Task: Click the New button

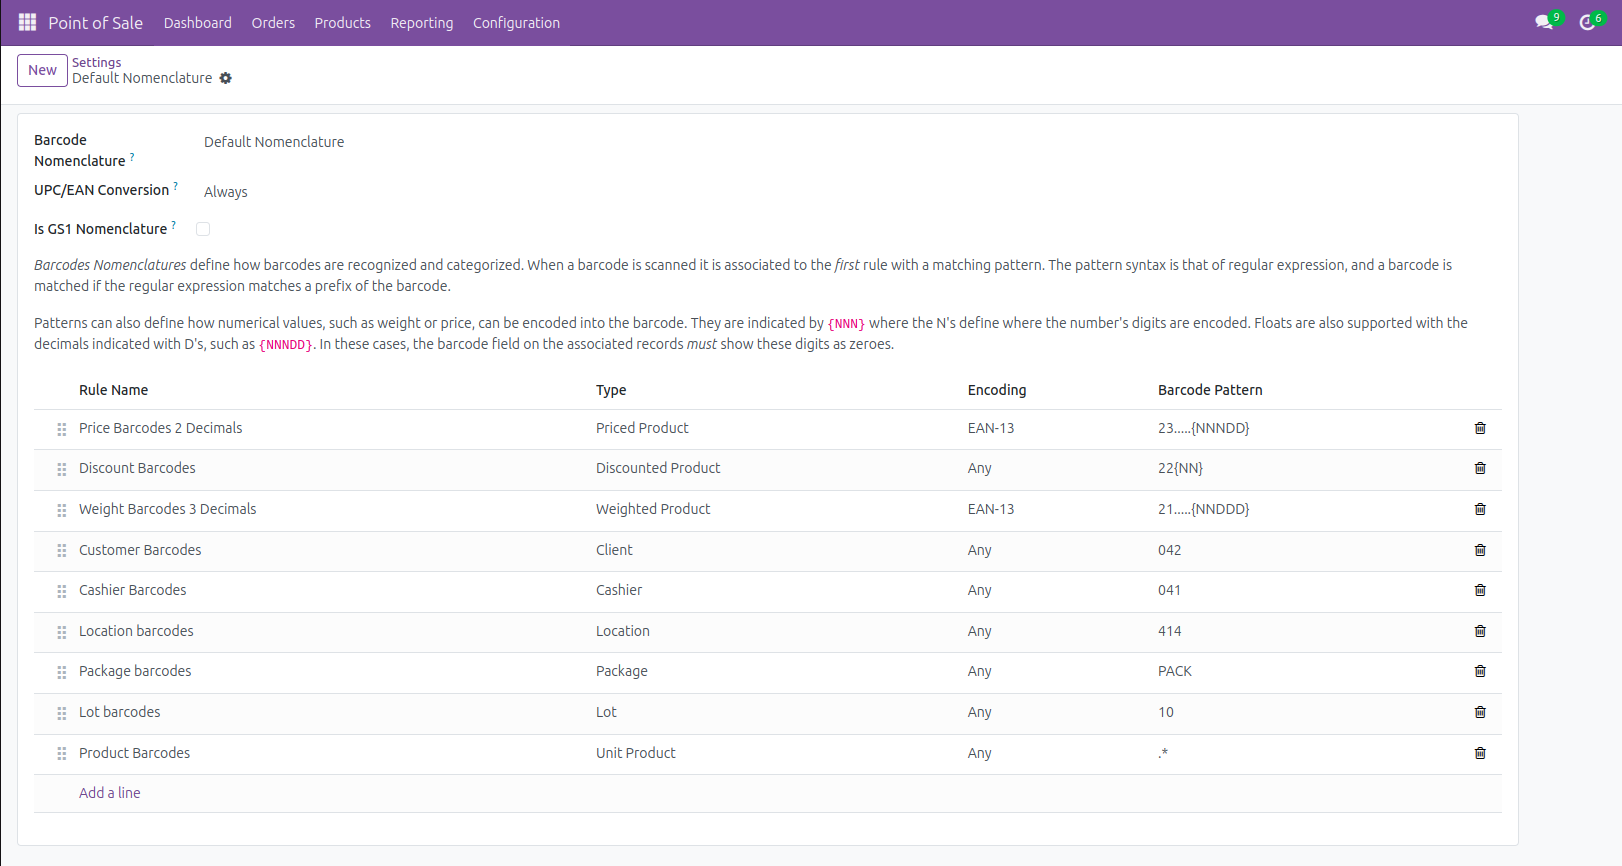Action: tap(42, 70)
